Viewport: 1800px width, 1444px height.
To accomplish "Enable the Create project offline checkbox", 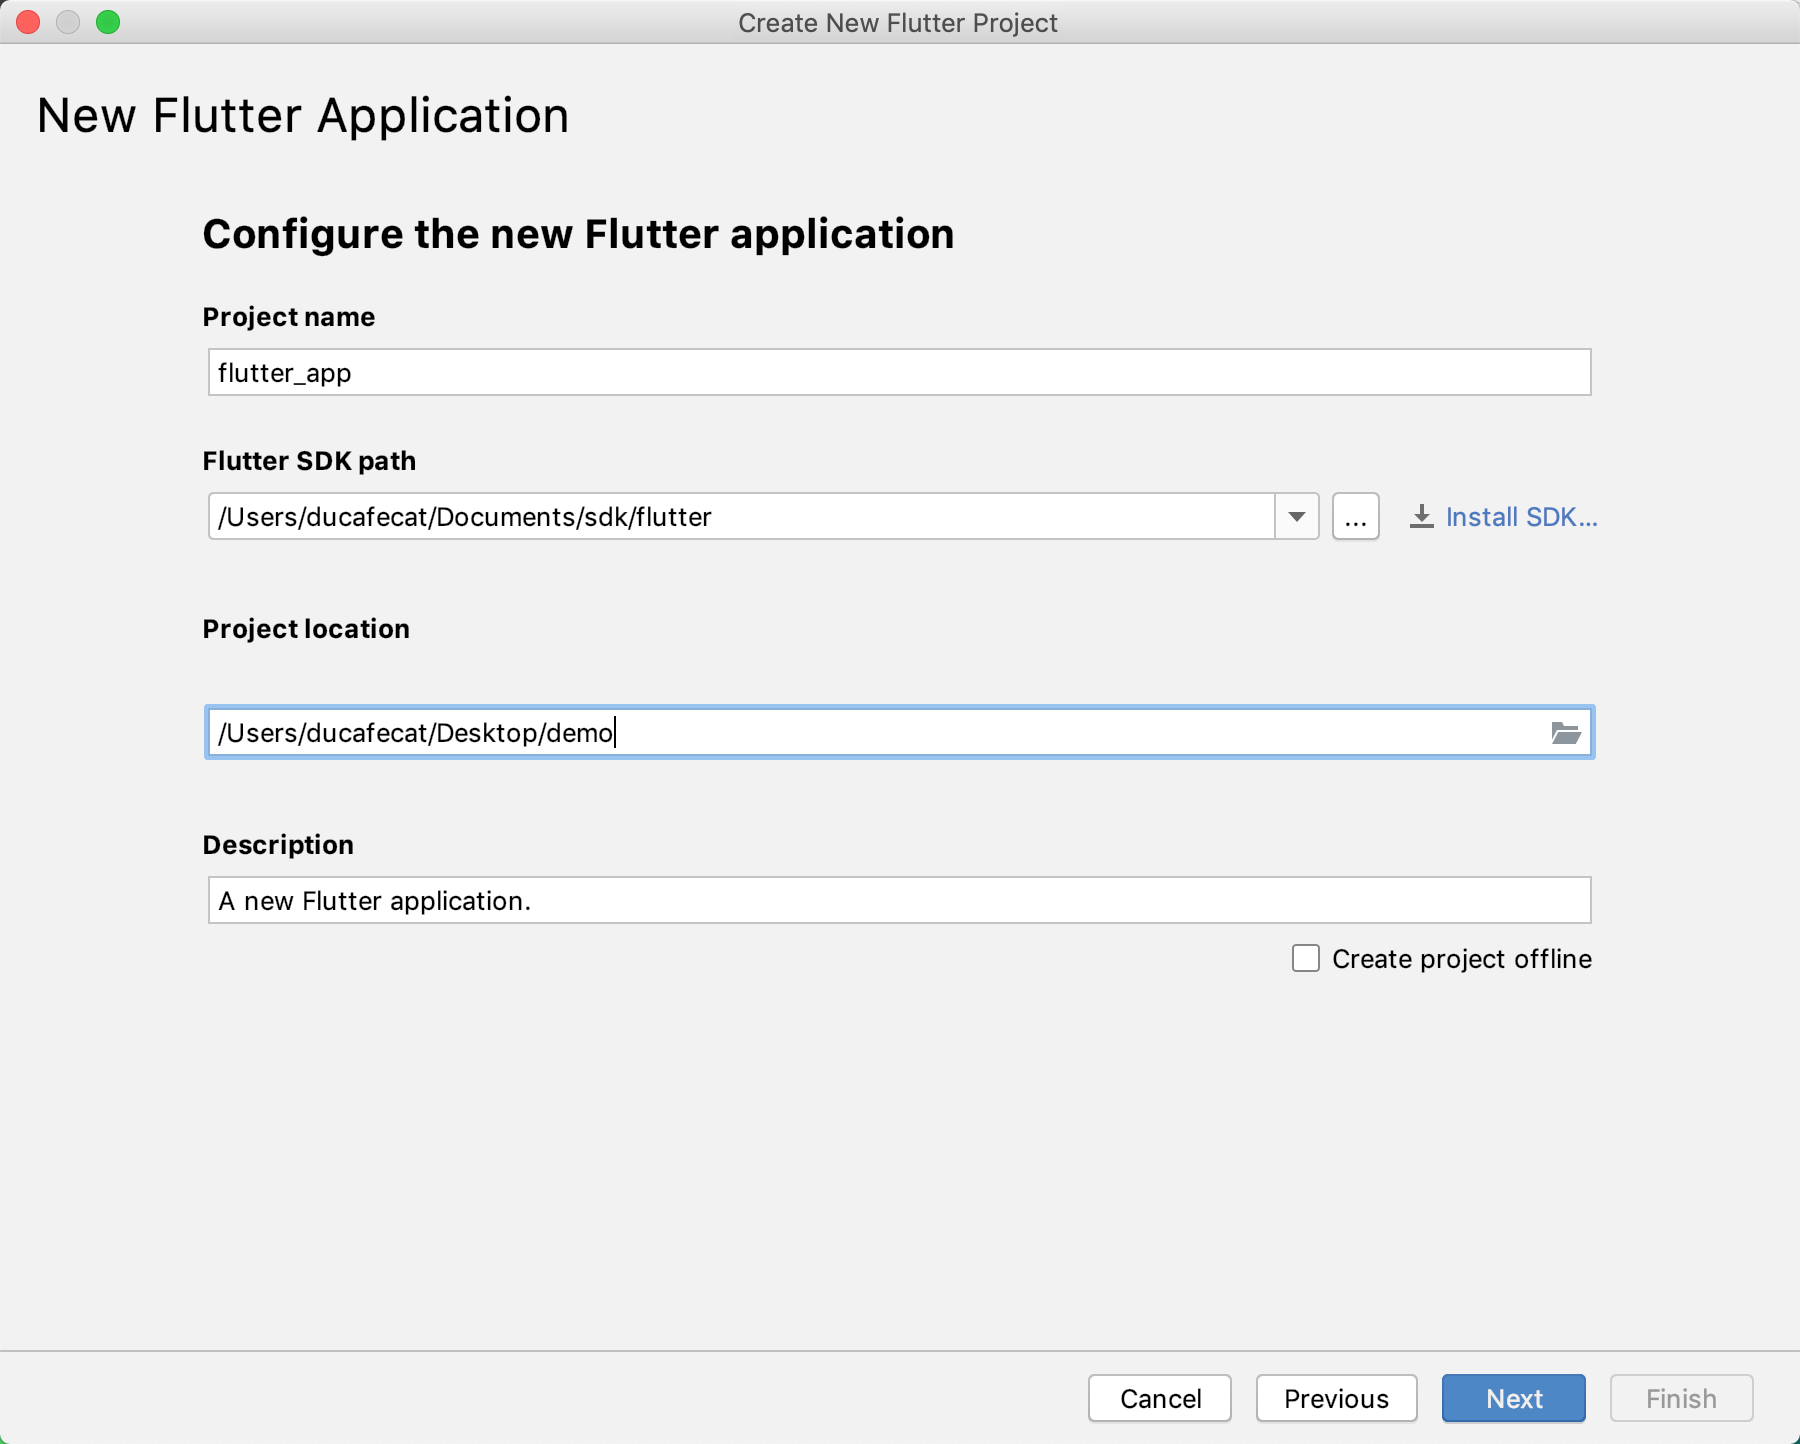I will click(x=1306, y=958).
